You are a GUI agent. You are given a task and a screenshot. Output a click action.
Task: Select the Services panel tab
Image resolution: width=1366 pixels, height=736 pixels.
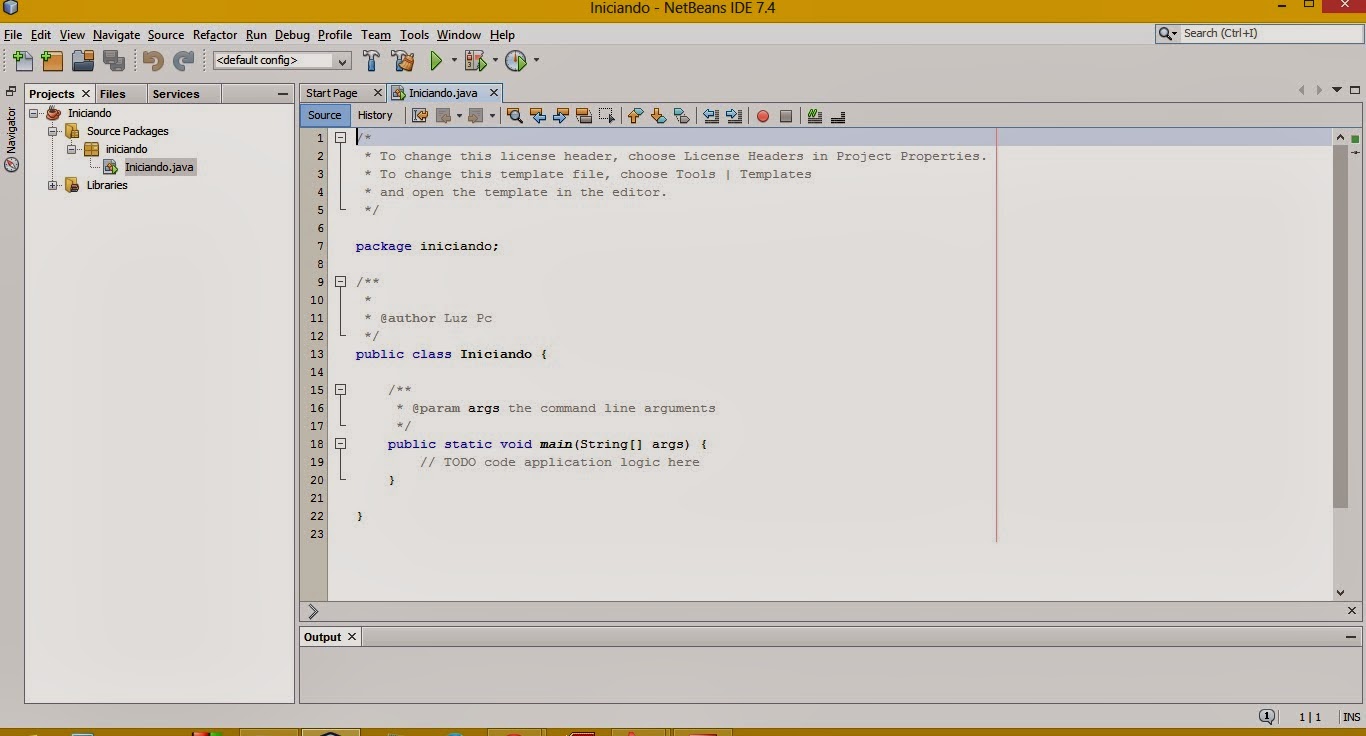(177, 93)
